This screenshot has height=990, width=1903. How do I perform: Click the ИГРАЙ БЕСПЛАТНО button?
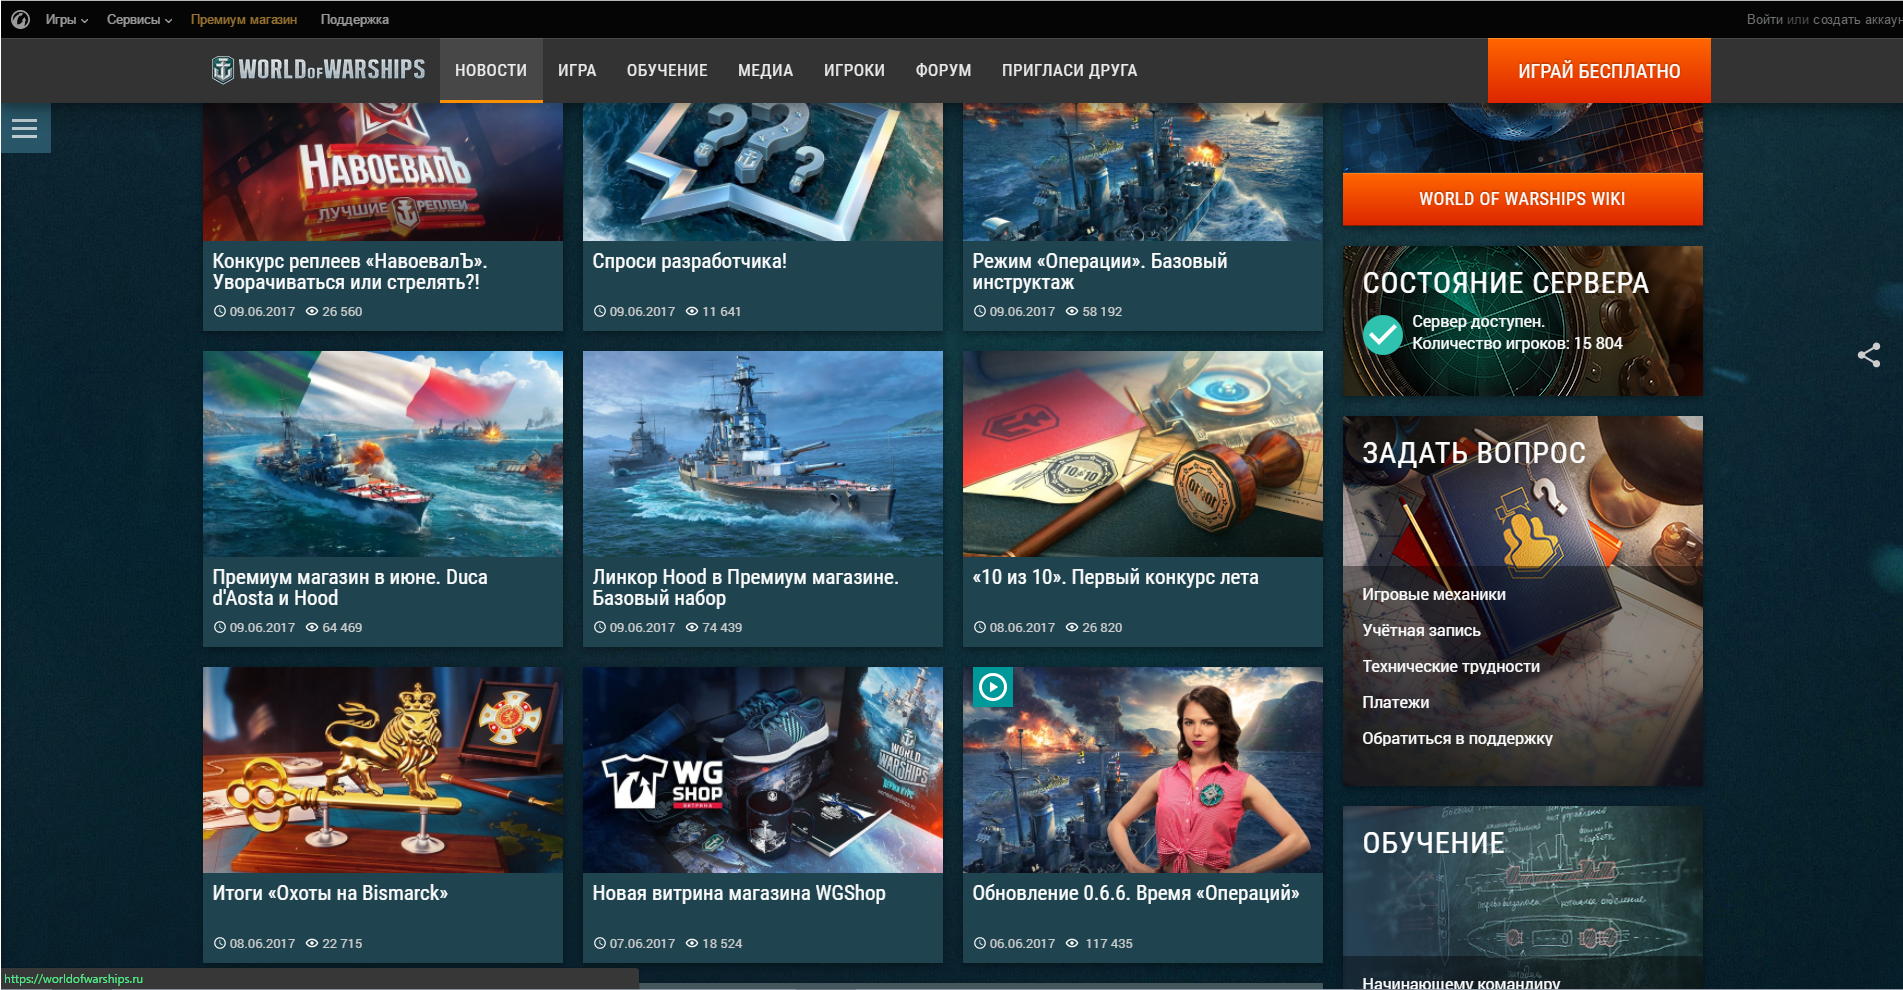(1599, 70)
